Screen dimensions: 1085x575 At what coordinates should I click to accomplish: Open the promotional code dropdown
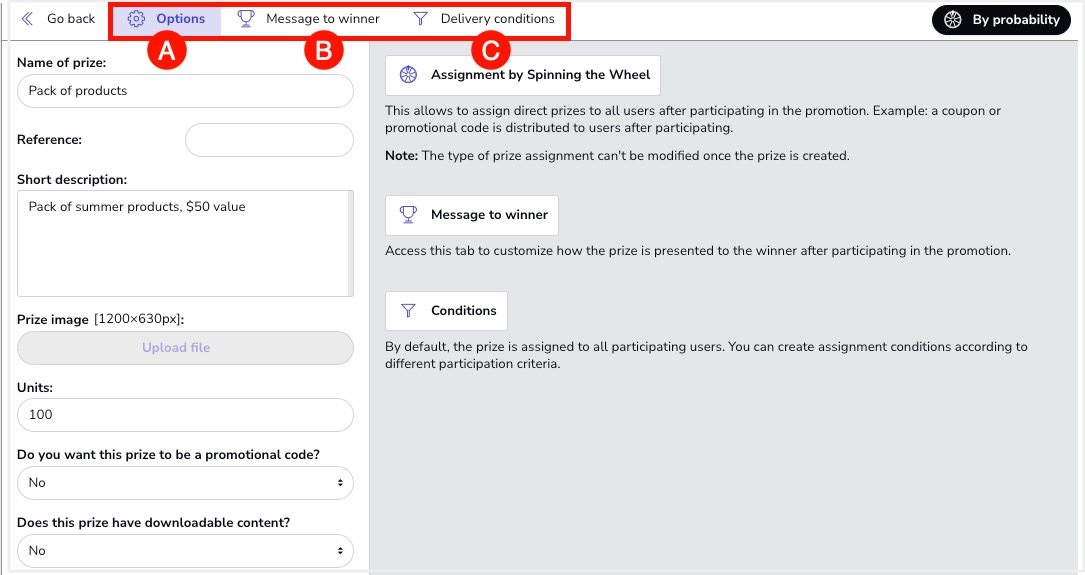tap(185, 483)
